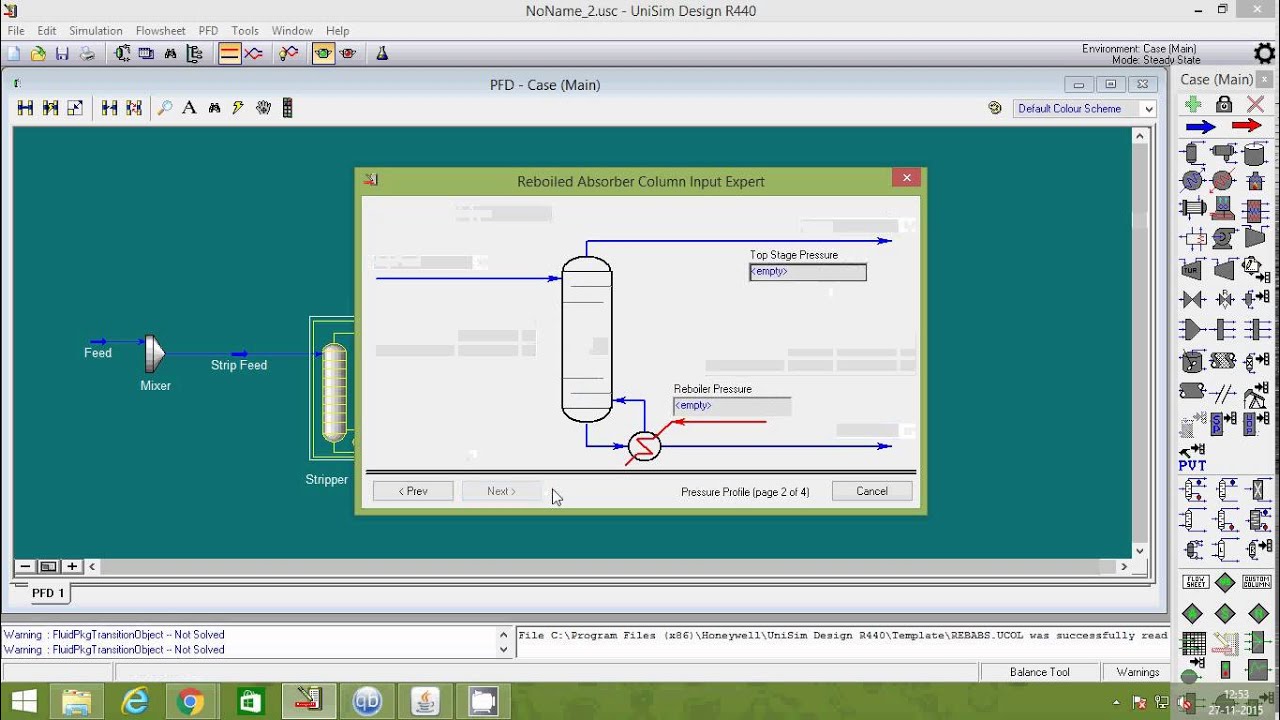The image size is (1280, 720).
Task: Click the warning log scroll-up arrow
Action: (503, 634)
